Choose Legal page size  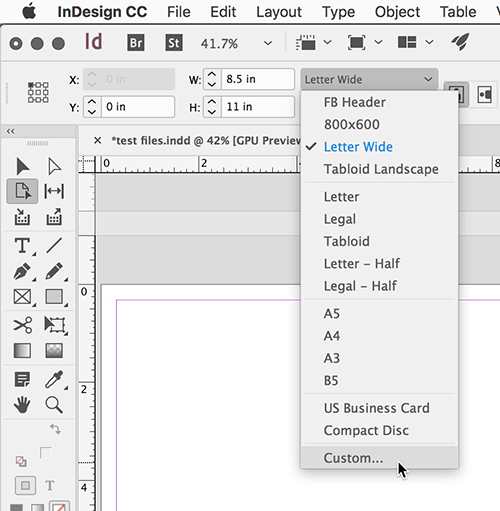380,219
